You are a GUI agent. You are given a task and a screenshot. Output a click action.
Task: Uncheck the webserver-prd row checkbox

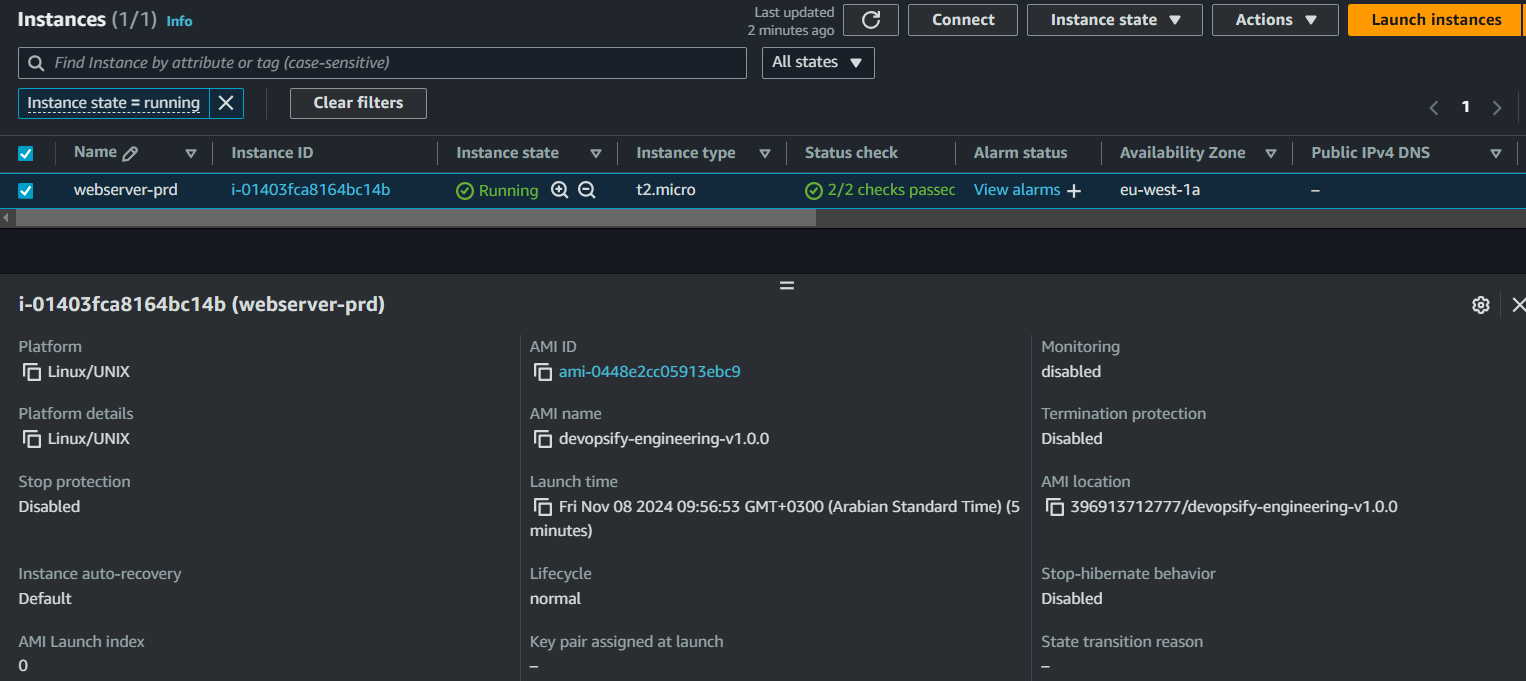26,190
